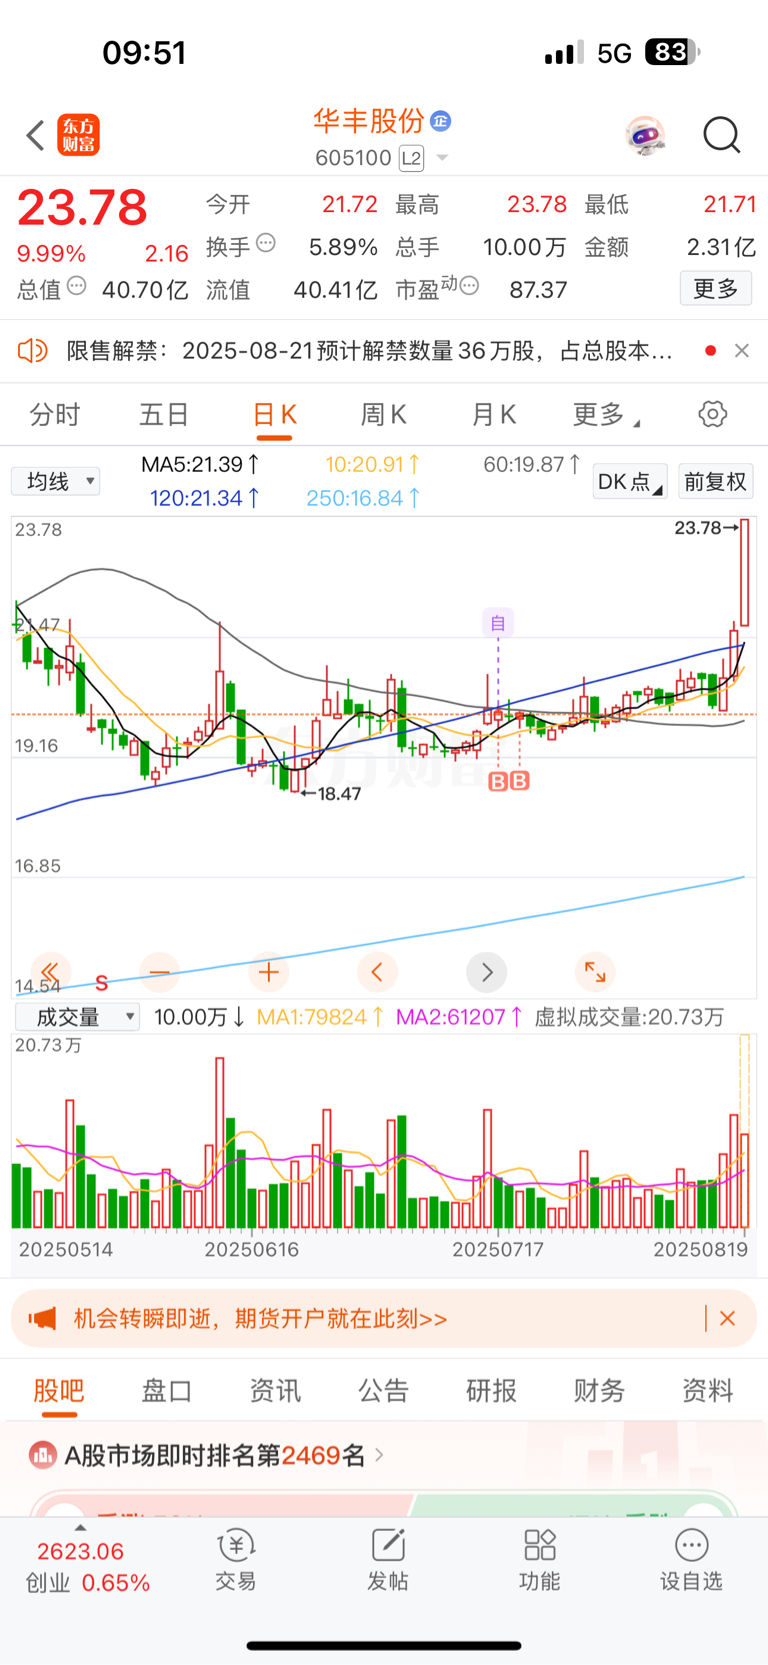Expand stock code 605100 dropdown arrow
The height and width of the screenshot is (1665, 768).
coord(442,158)
